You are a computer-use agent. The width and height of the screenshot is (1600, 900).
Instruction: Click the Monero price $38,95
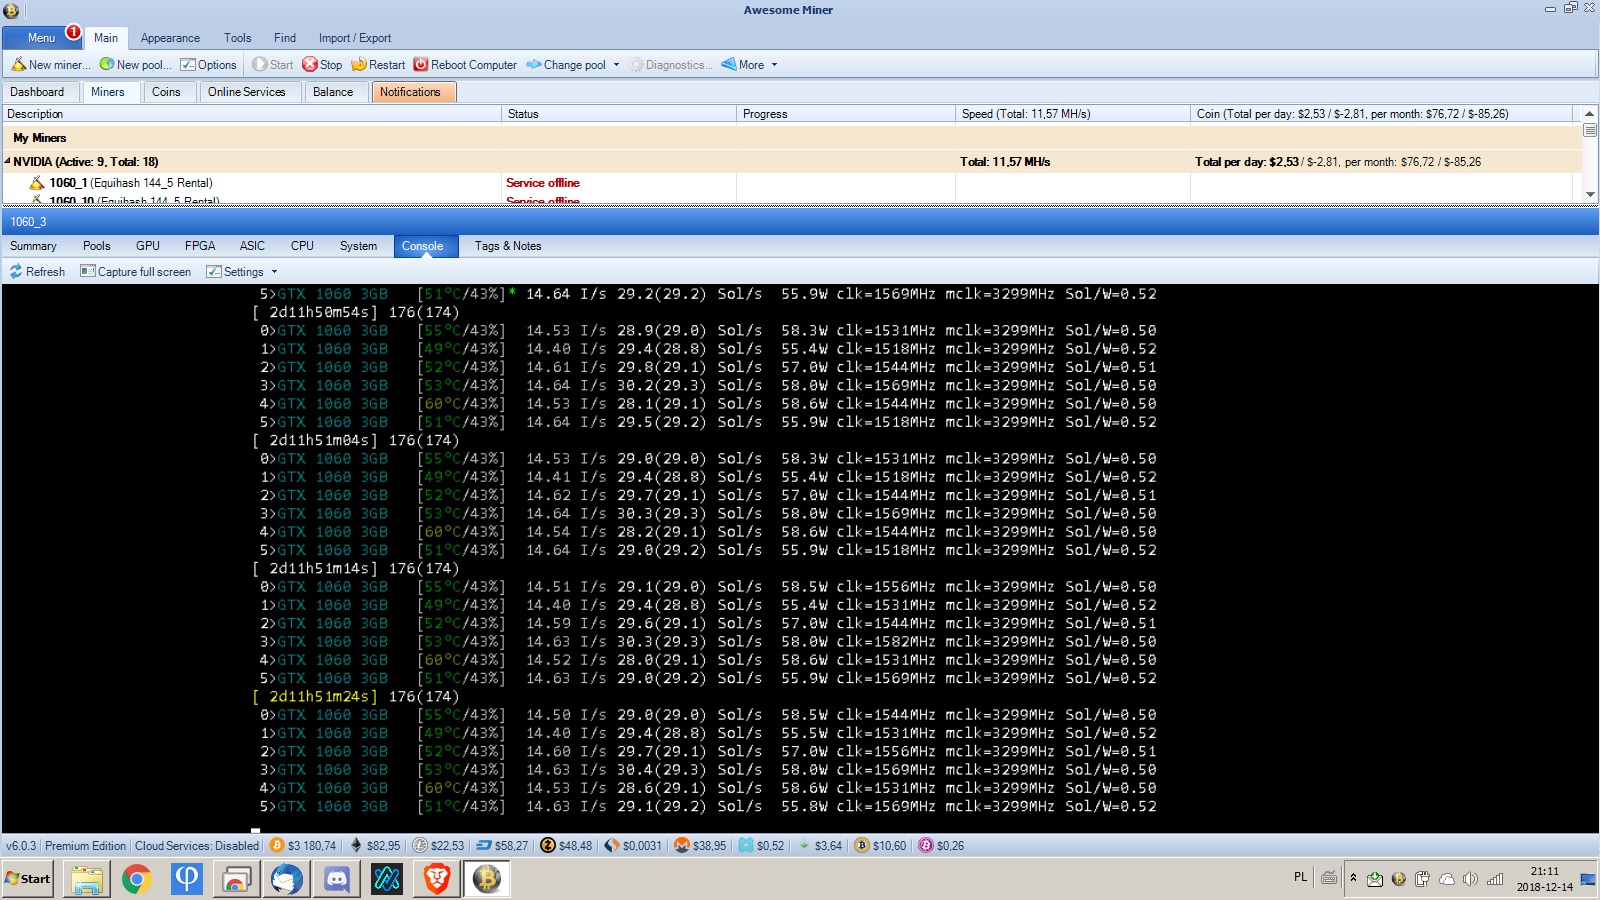pos(700,846)
